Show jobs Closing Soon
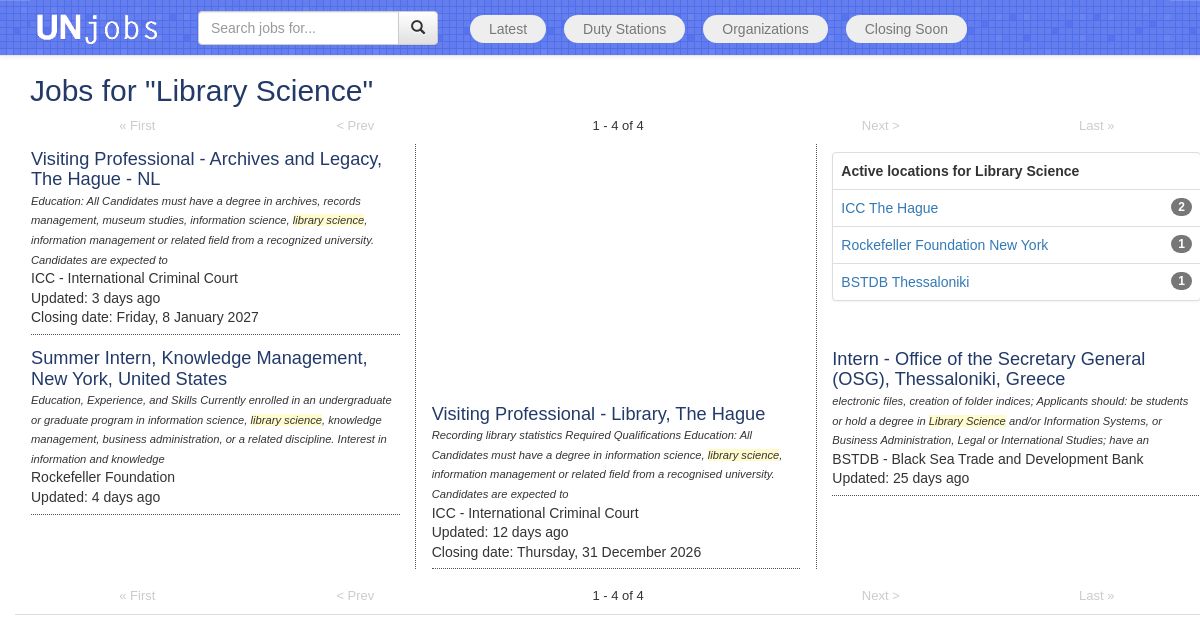The width and height of the screenshot is (1200, 628). 906,29
